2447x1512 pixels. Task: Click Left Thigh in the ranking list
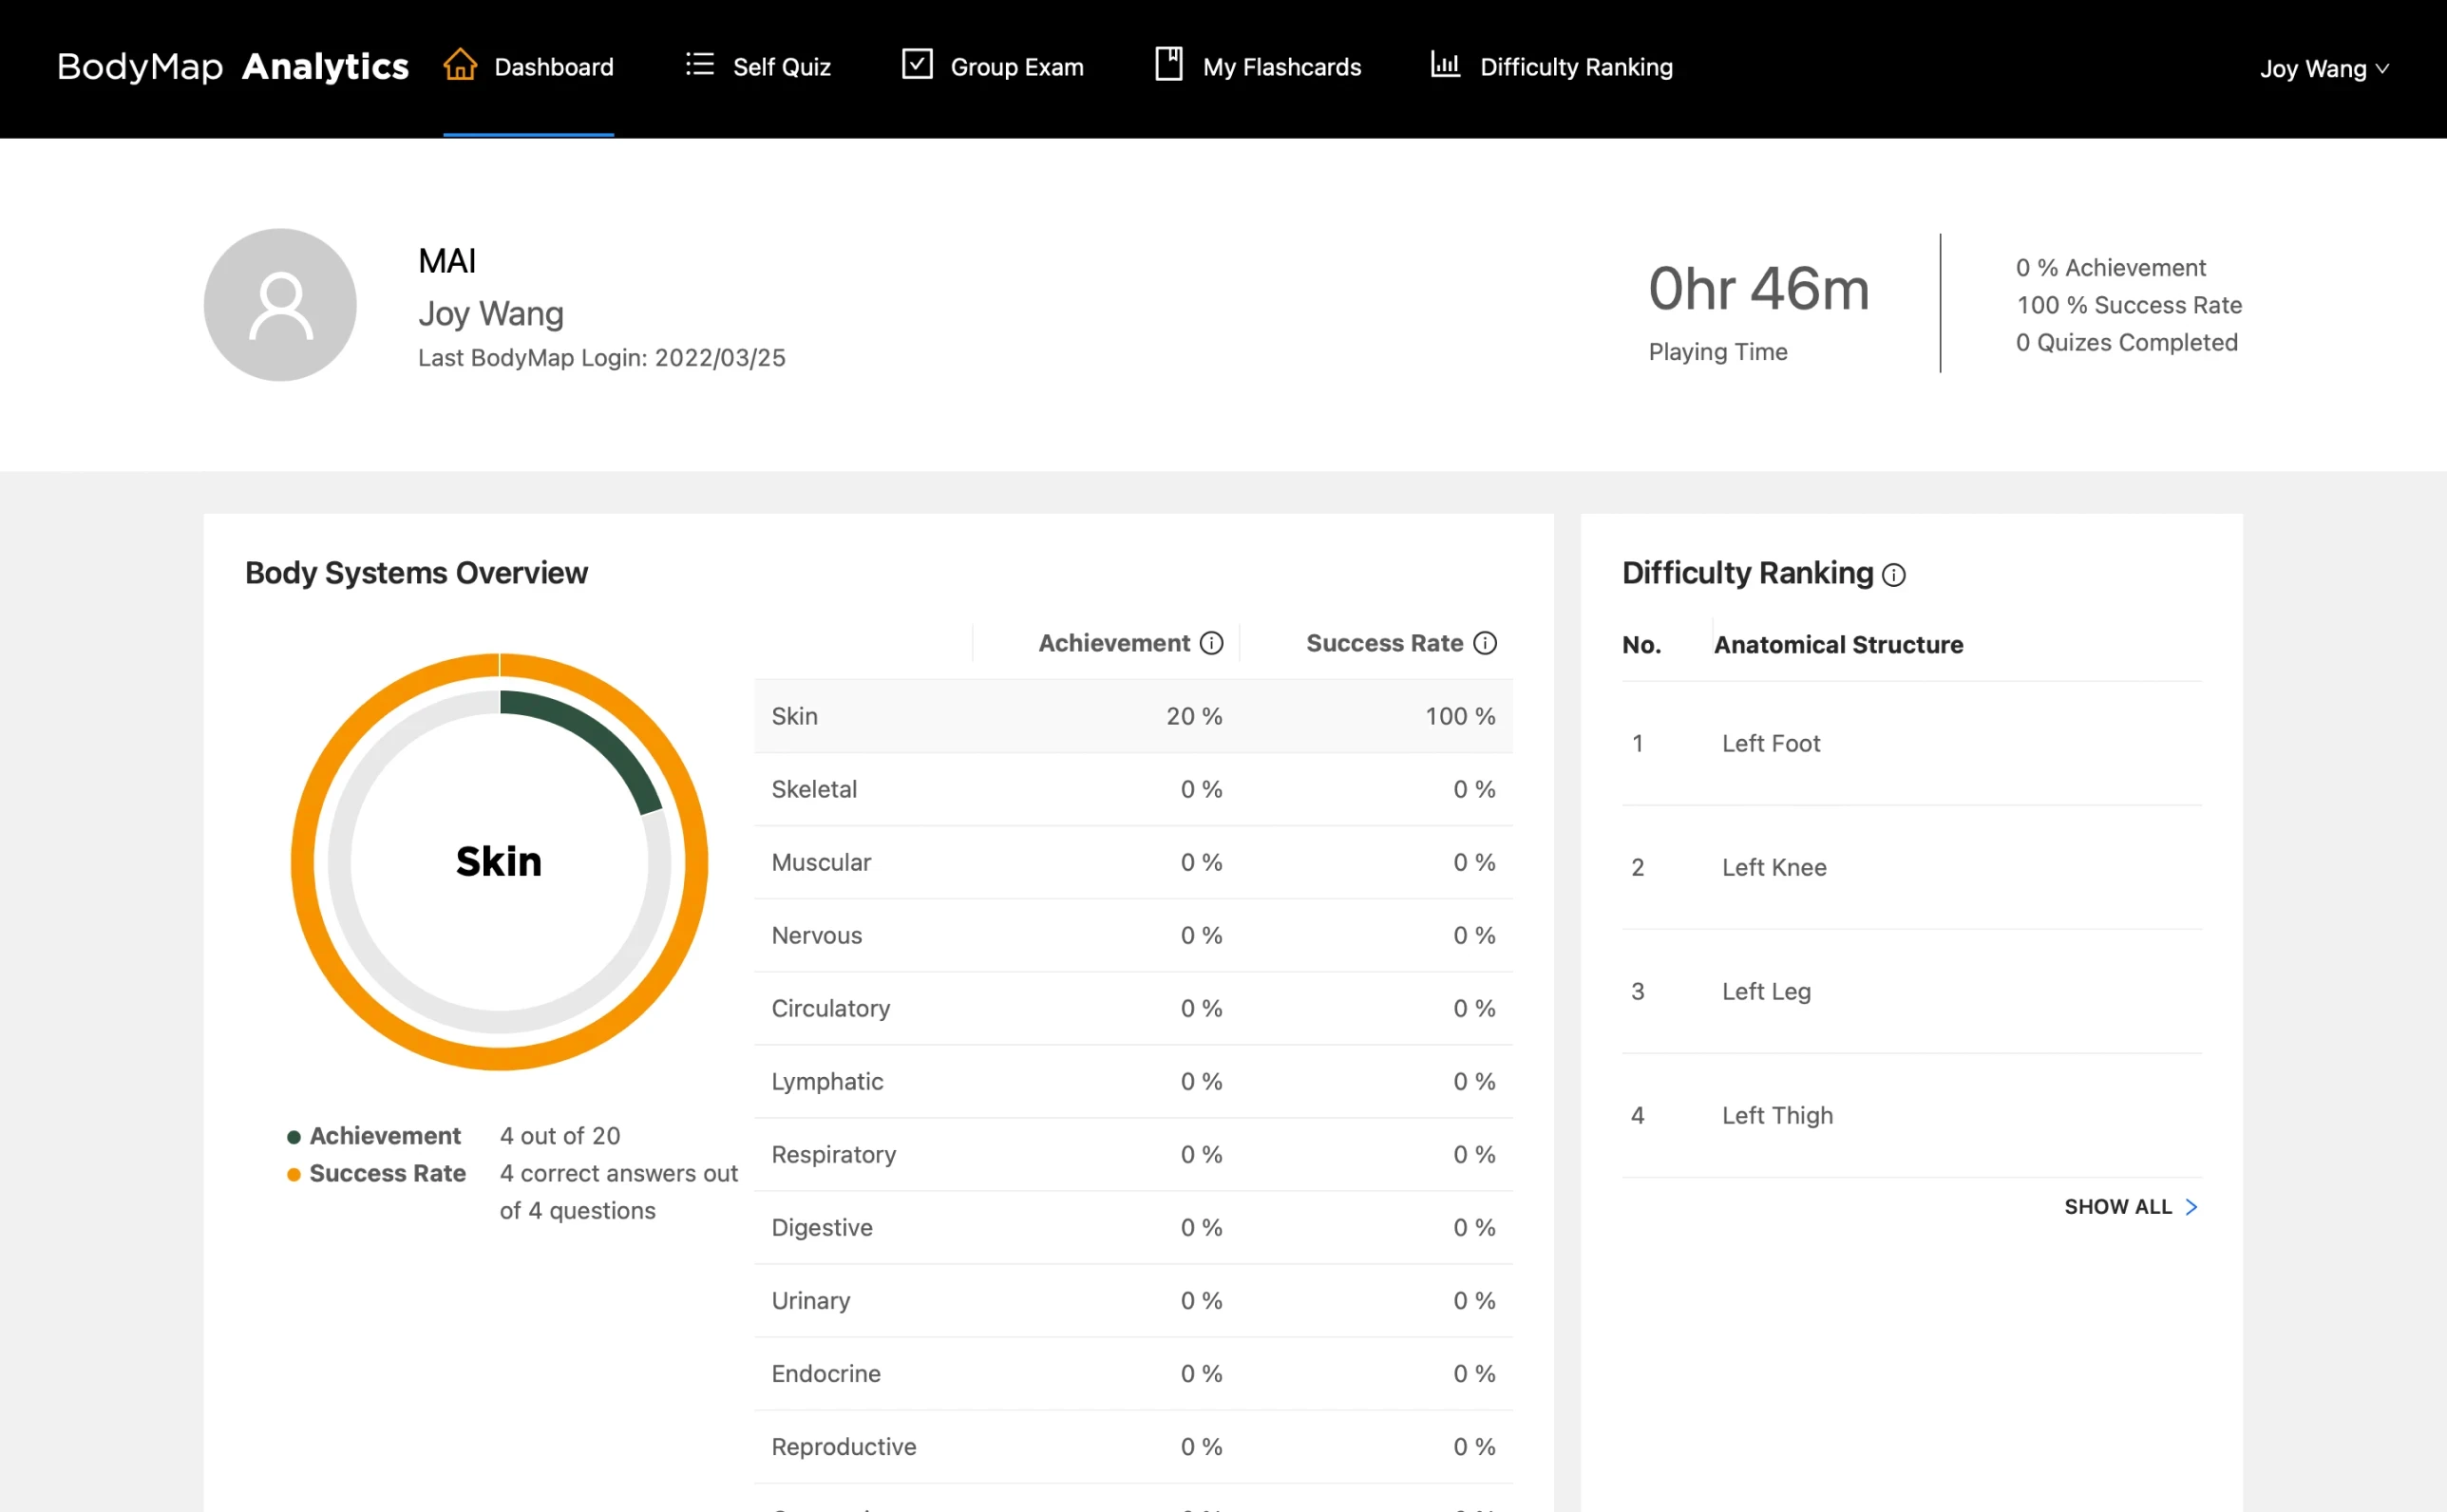coord(1776,1115)
